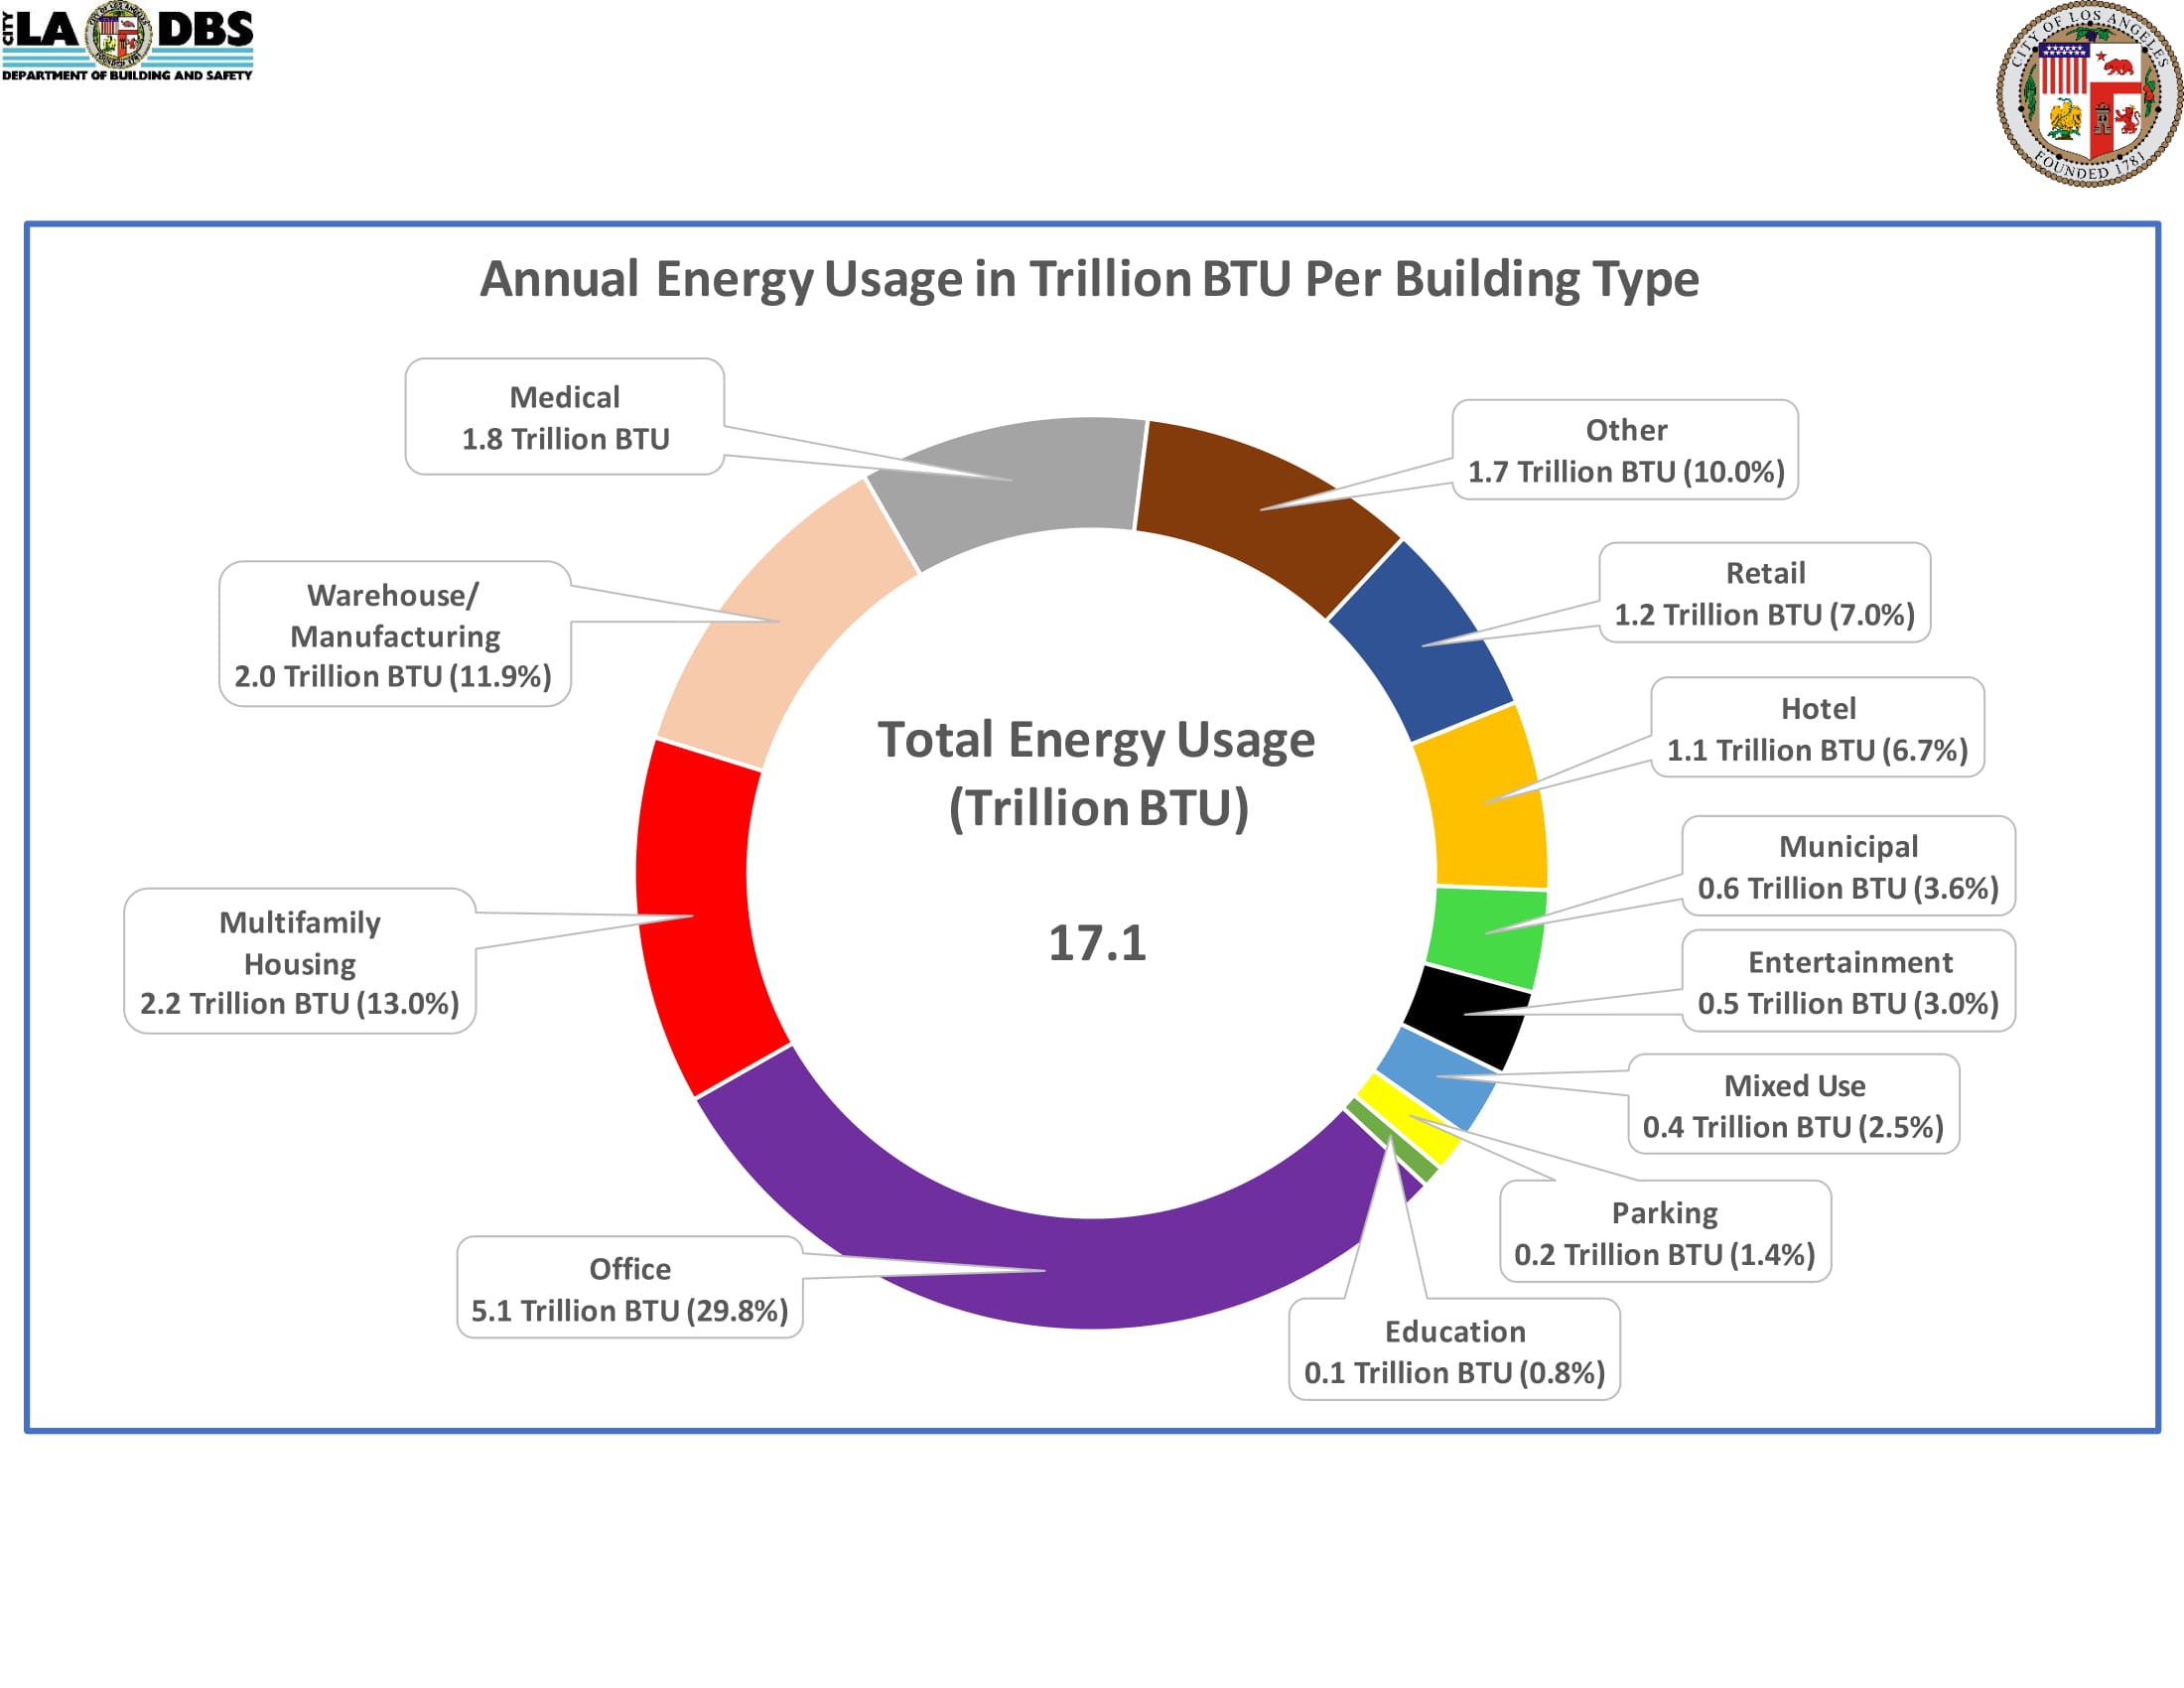Click the Total Energy Usage center text
This screenshot has height=1688, width=2184.
[1097, 774]
